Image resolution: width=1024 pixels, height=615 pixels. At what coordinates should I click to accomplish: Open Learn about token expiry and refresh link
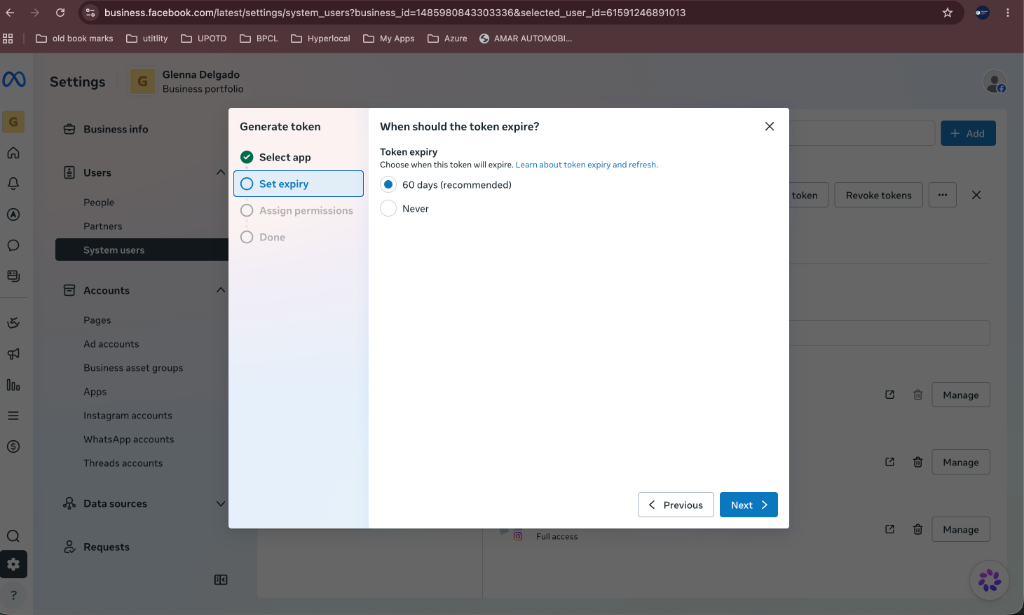(x=586, y=165)
